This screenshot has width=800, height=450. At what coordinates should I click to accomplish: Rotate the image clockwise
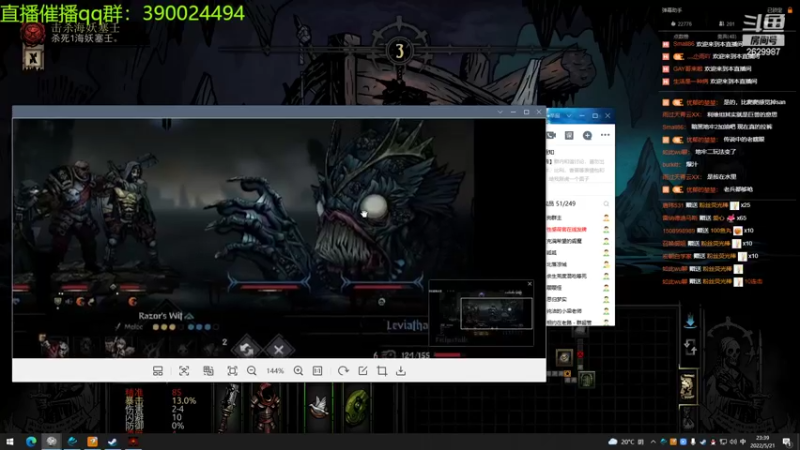pyautogui.click(x=343, y=371)
